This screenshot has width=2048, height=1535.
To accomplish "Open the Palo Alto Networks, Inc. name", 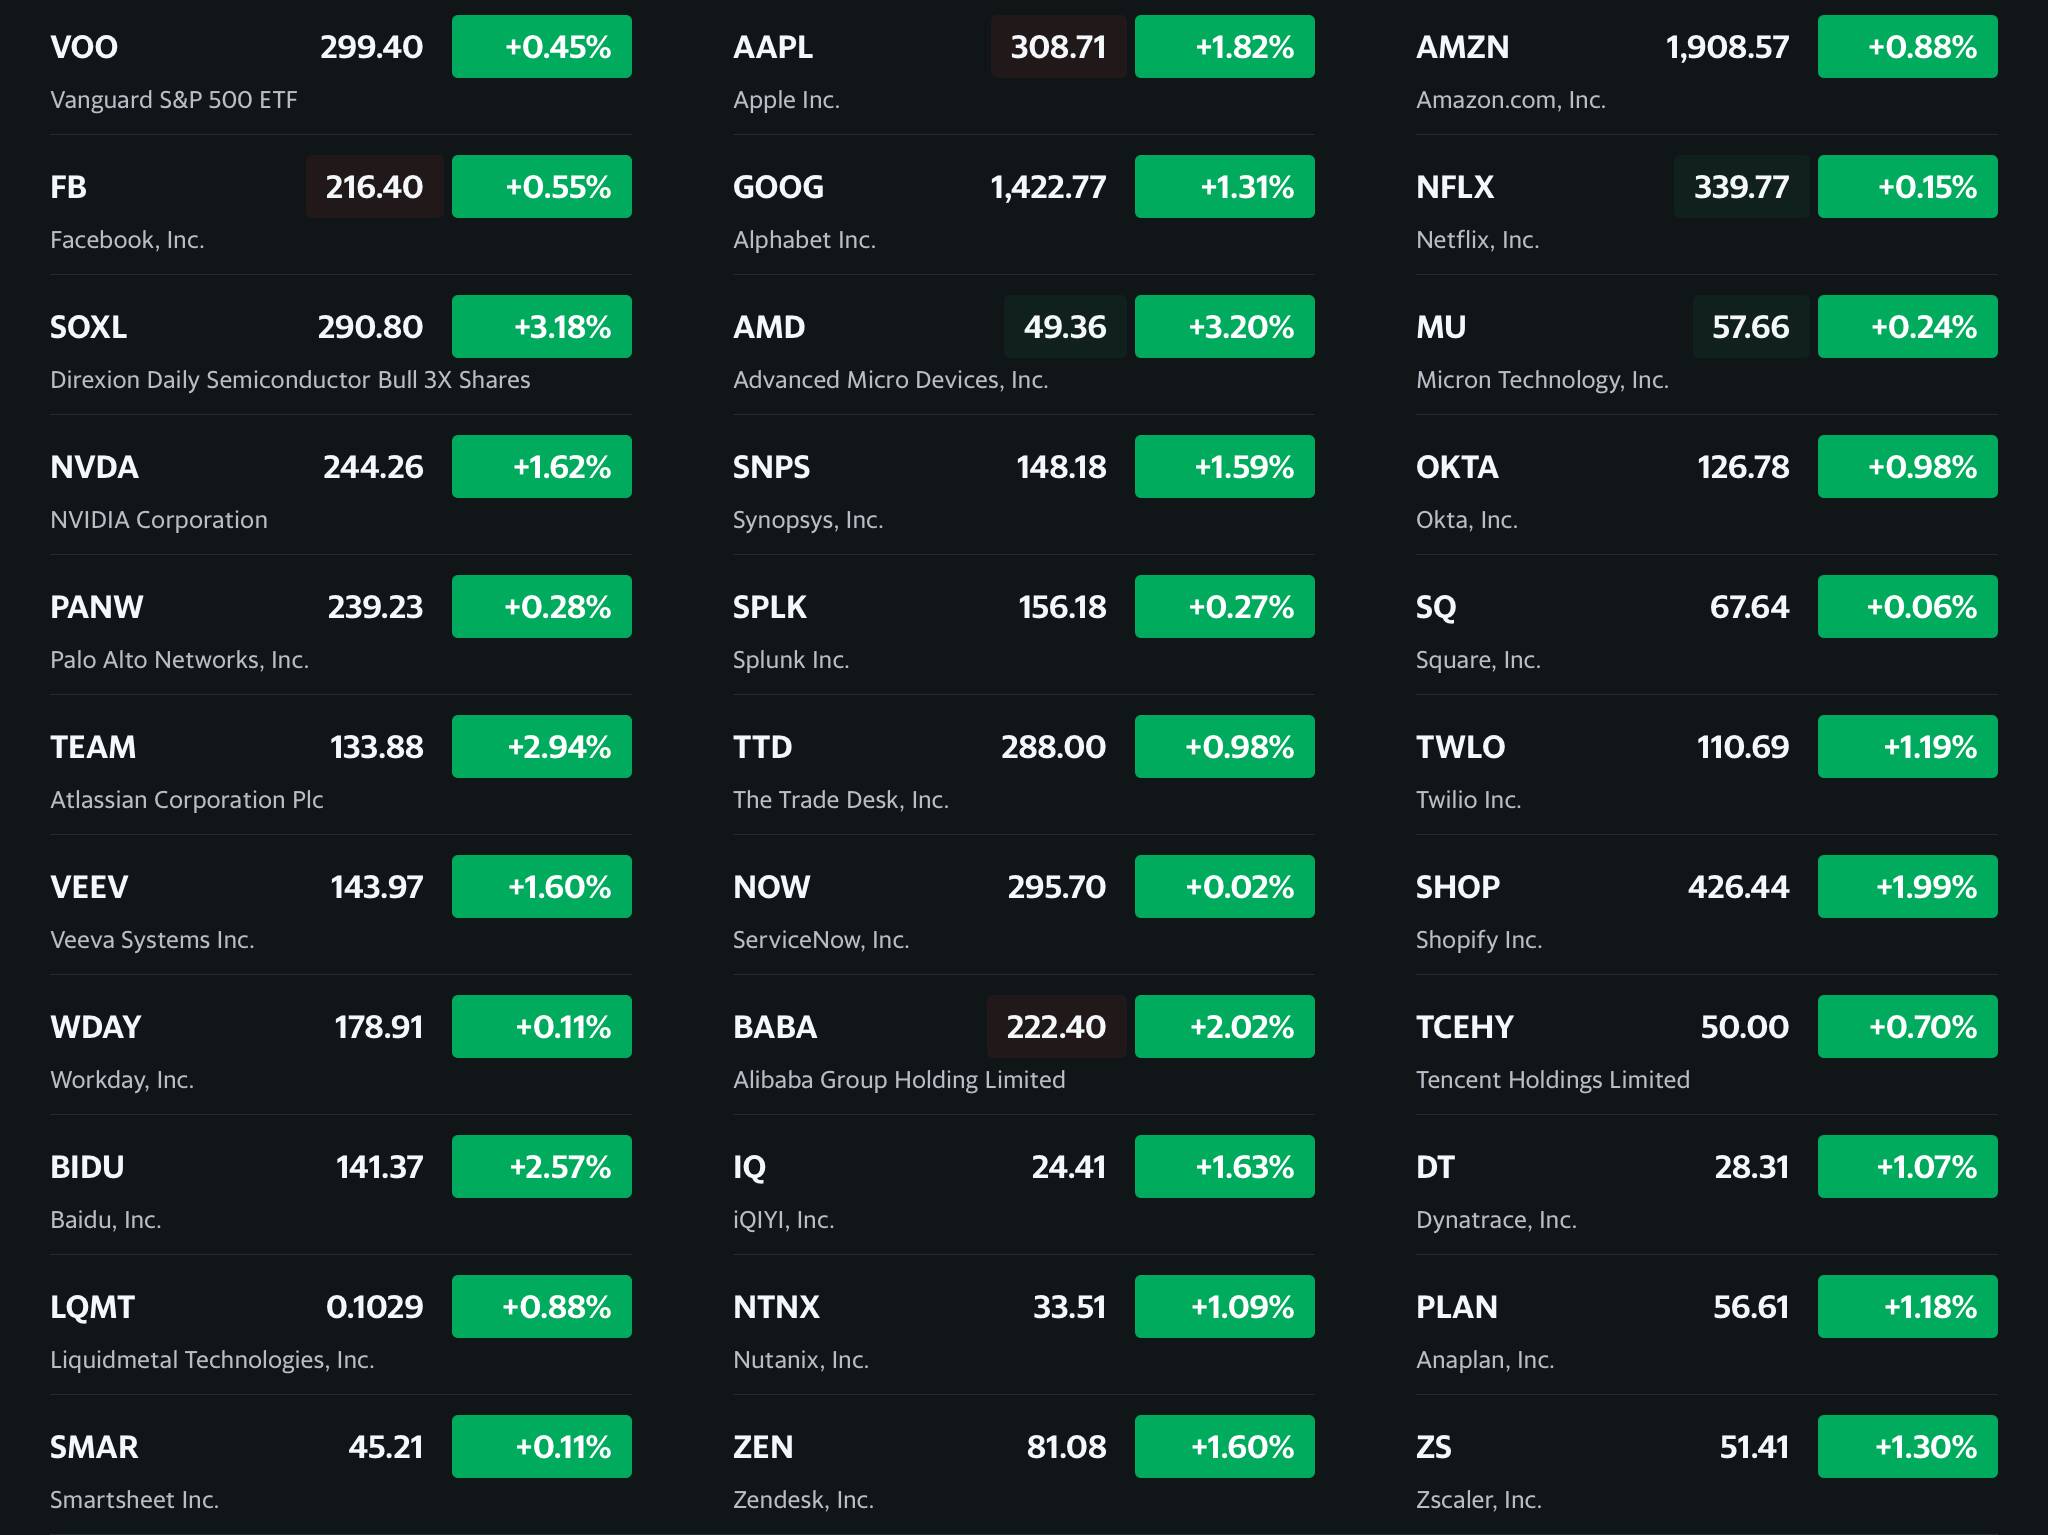I will (179, 660).
